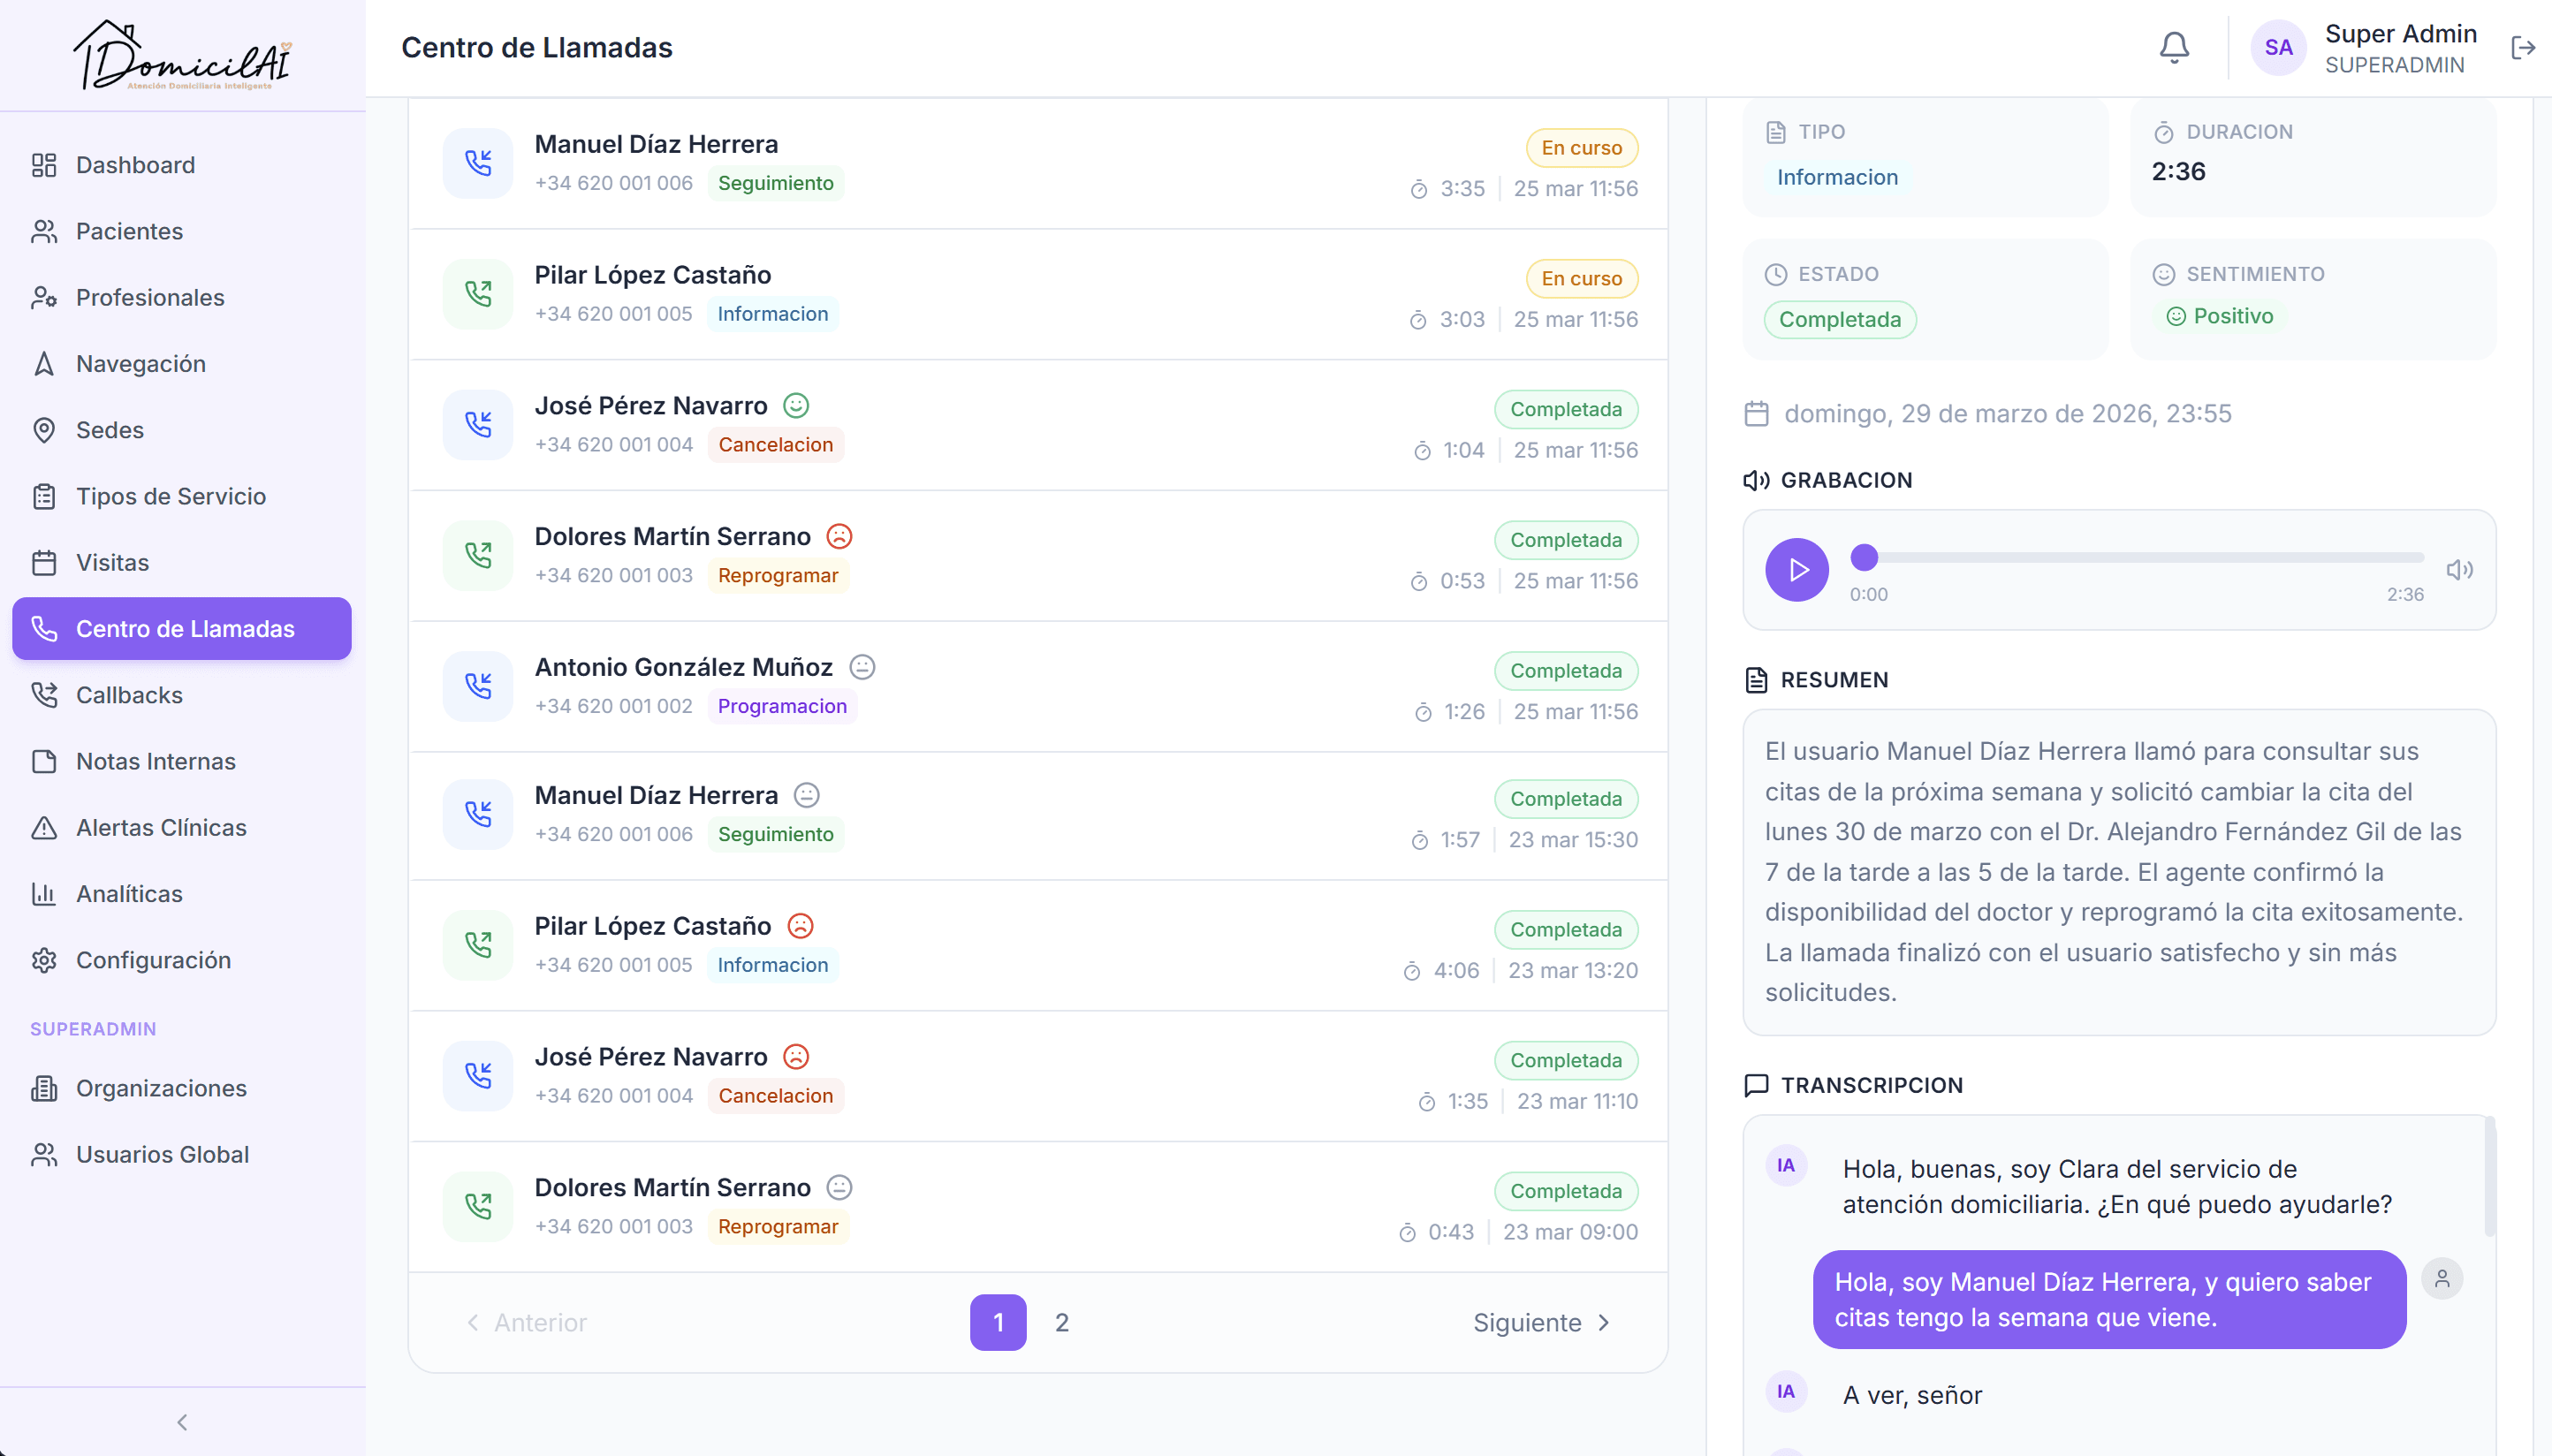The height and width of the screenshot is (1456, 2552).
Task: Select the SA user avatar
Action: (2277, 47)
